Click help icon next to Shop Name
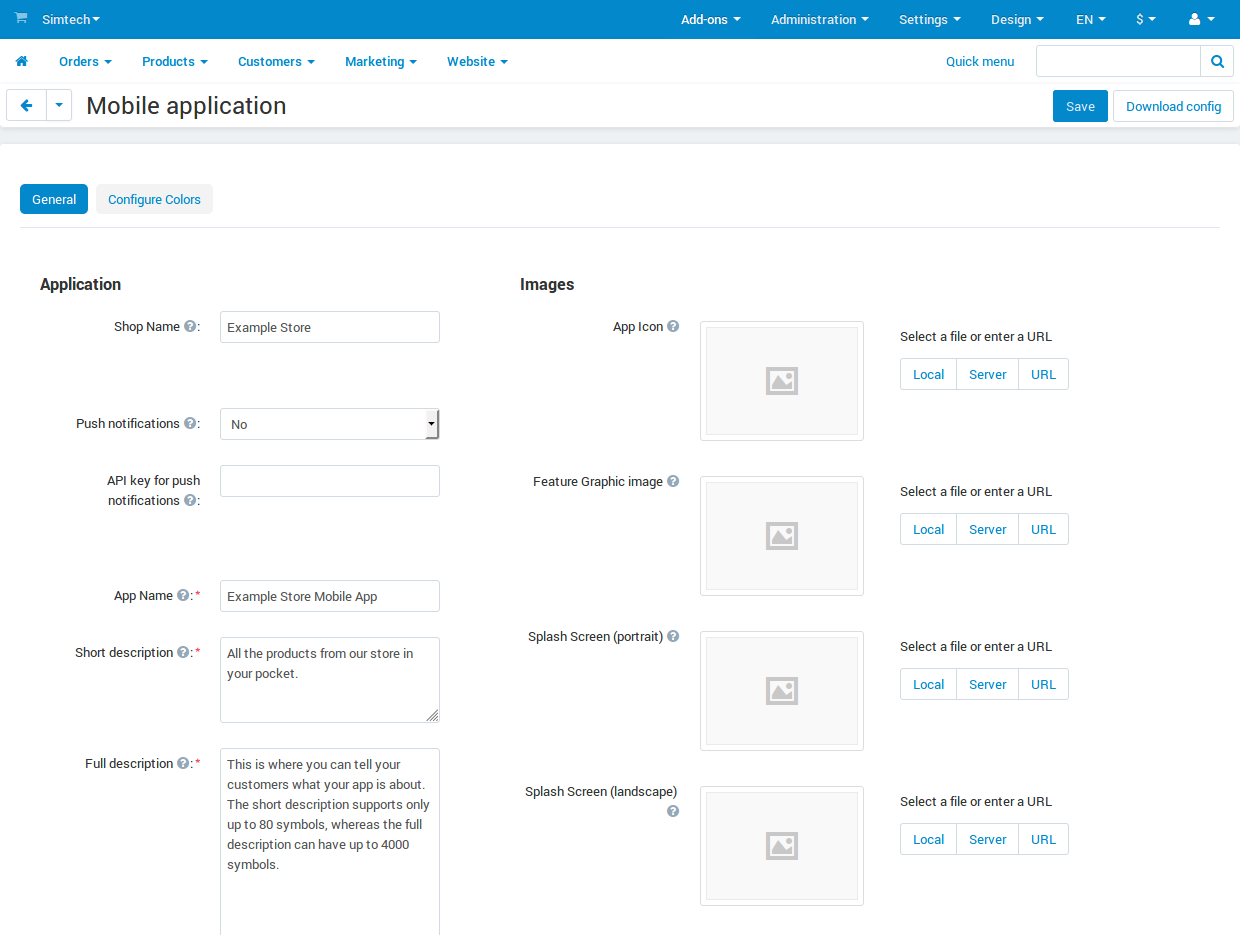This screenshot has height=935, width=1240. 190,326
